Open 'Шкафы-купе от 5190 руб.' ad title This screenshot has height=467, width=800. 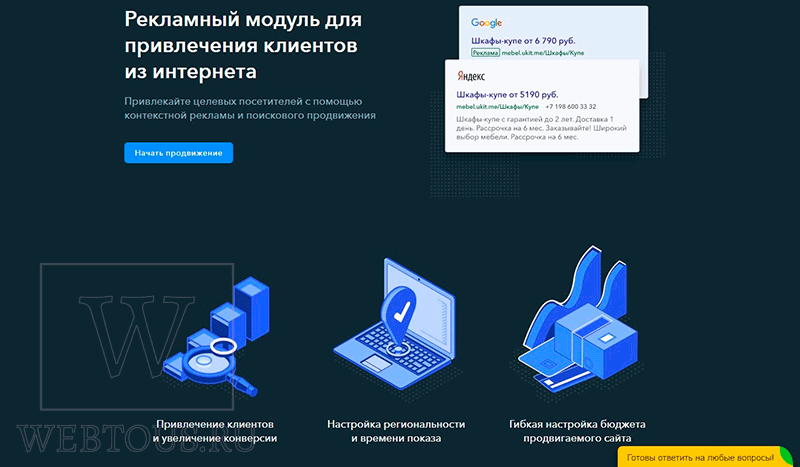507,94
